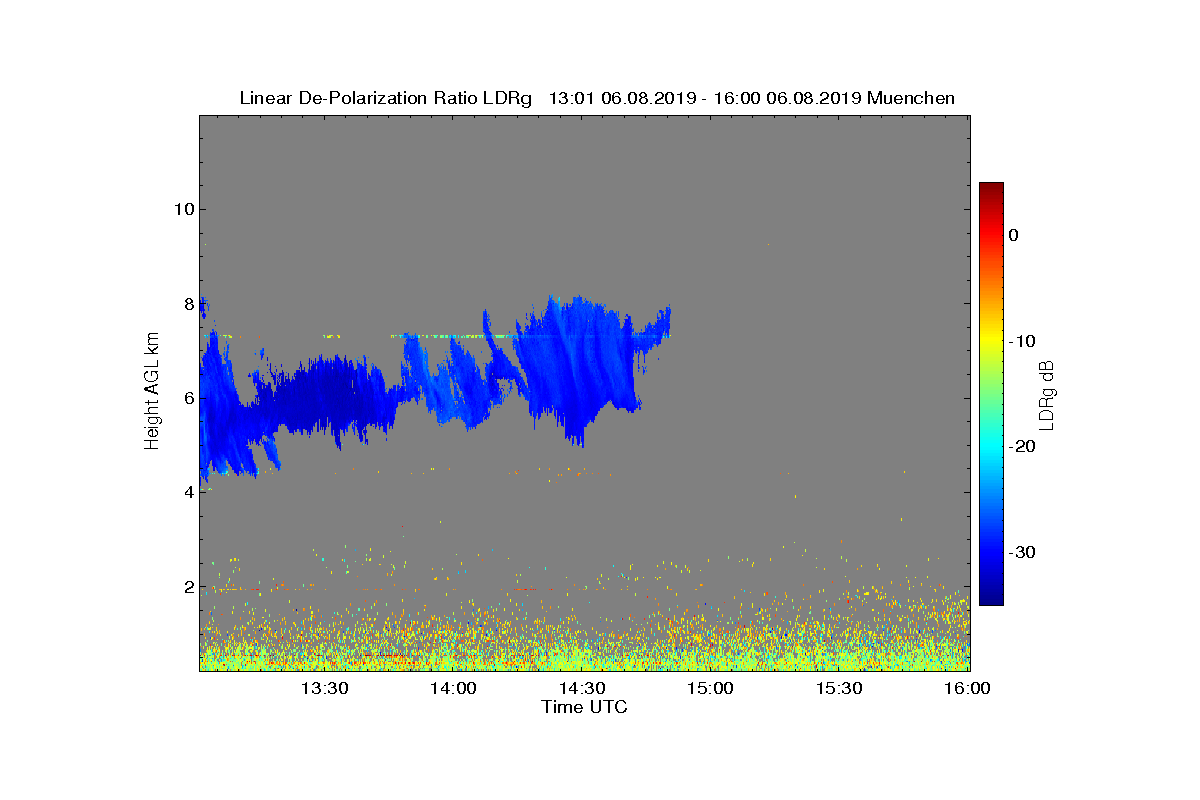Click the 14:30 time tick label
Screen dimensions: 1200x800
click(582, 688)
